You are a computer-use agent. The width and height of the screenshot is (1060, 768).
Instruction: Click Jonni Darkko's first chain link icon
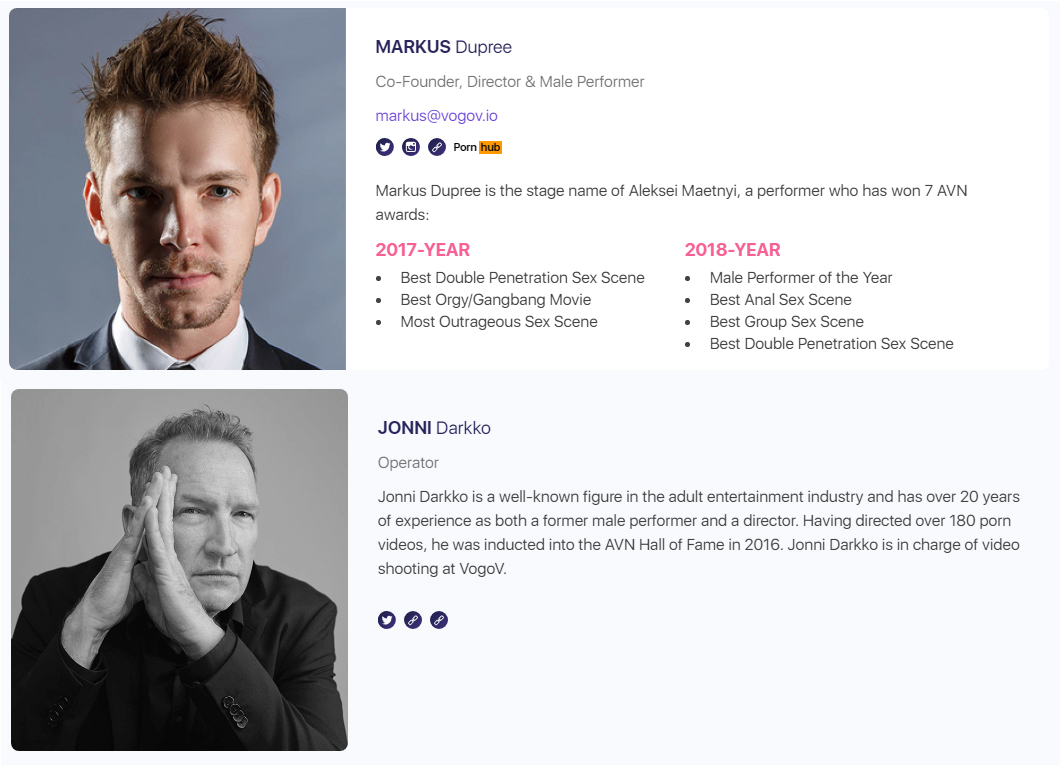(x=413, y=620)
